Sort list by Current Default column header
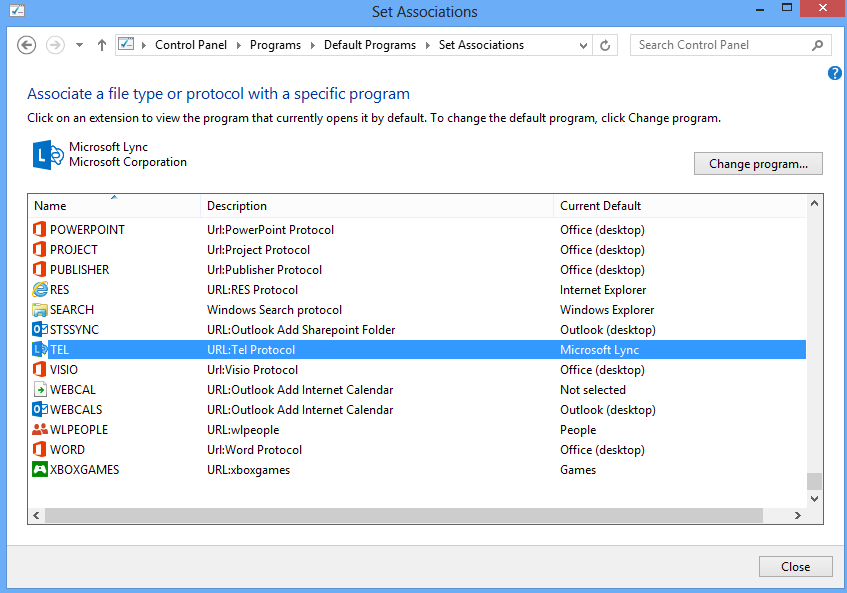 pyautogui.click(x=680, y=206)
